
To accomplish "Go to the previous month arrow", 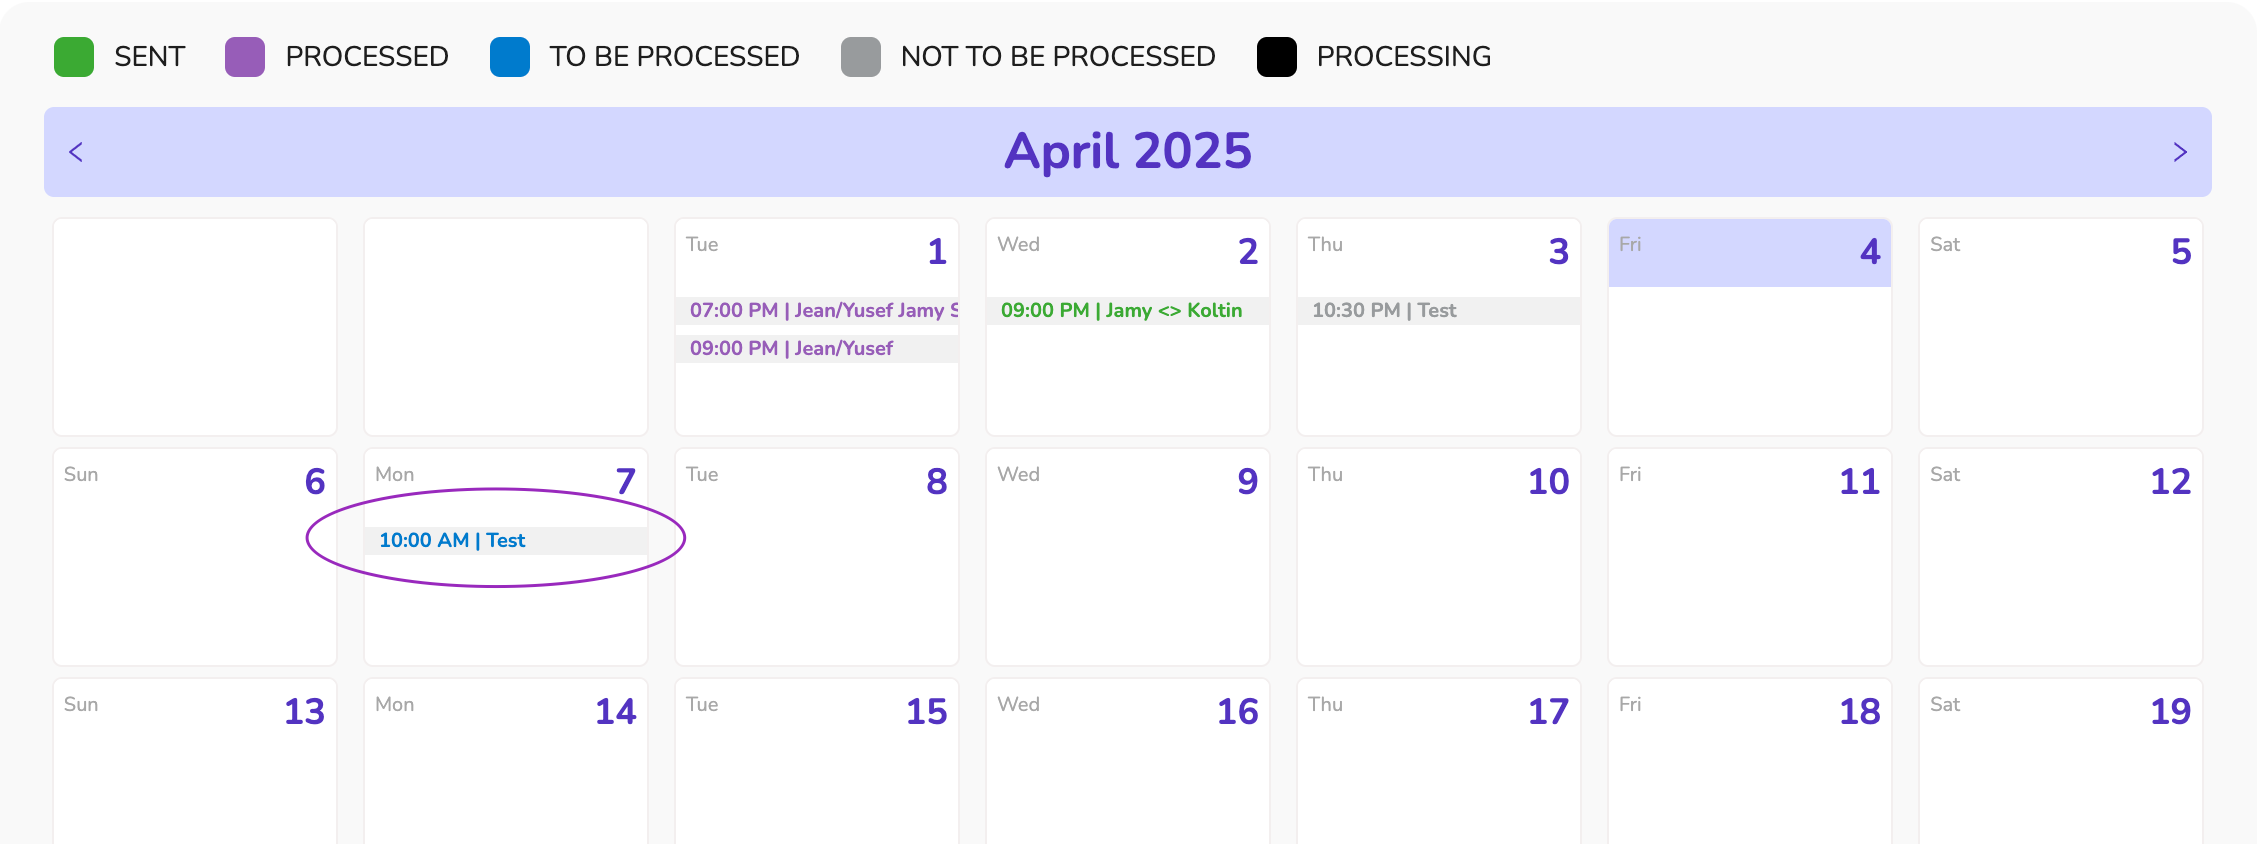I will click(76, 152).
